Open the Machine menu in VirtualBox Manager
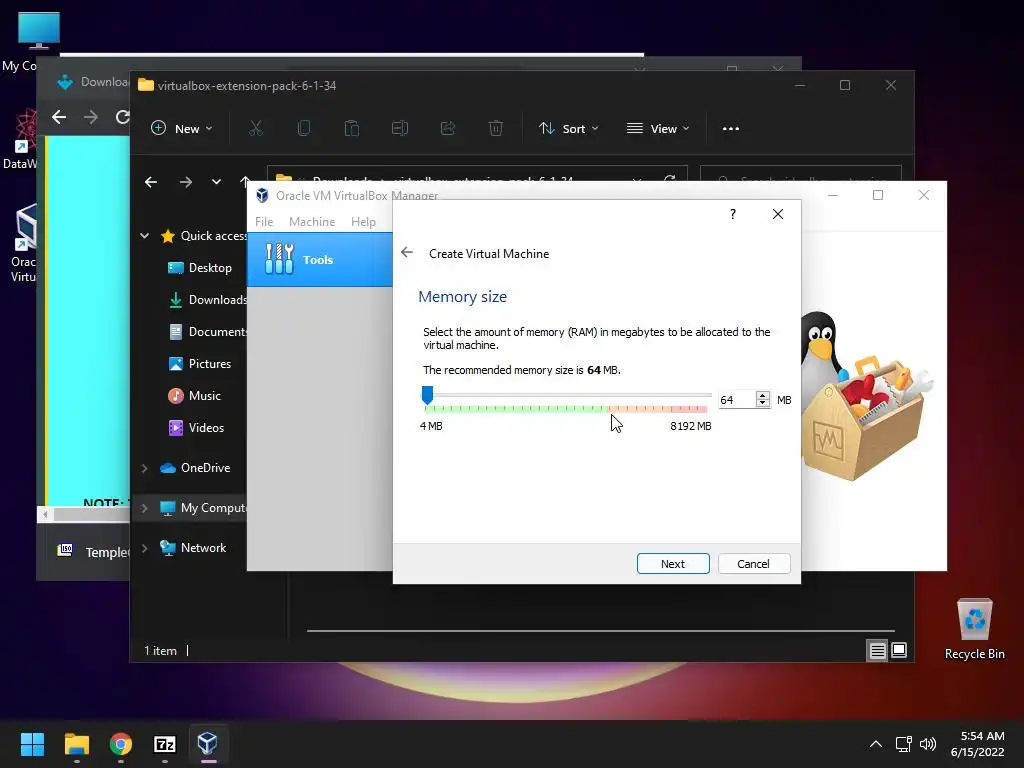Image resolution: width=1024 pixels, height=768 pixels. pos(312,221)
